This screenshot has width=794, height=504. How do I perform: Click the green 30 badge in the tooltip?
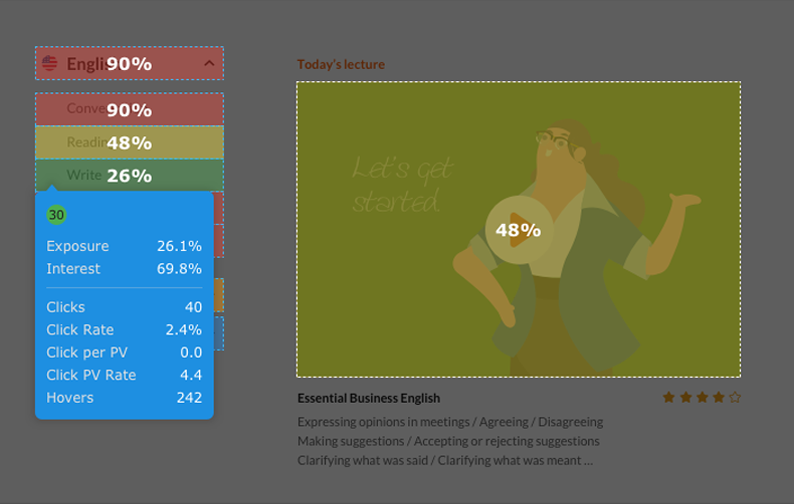pos(56,215)
